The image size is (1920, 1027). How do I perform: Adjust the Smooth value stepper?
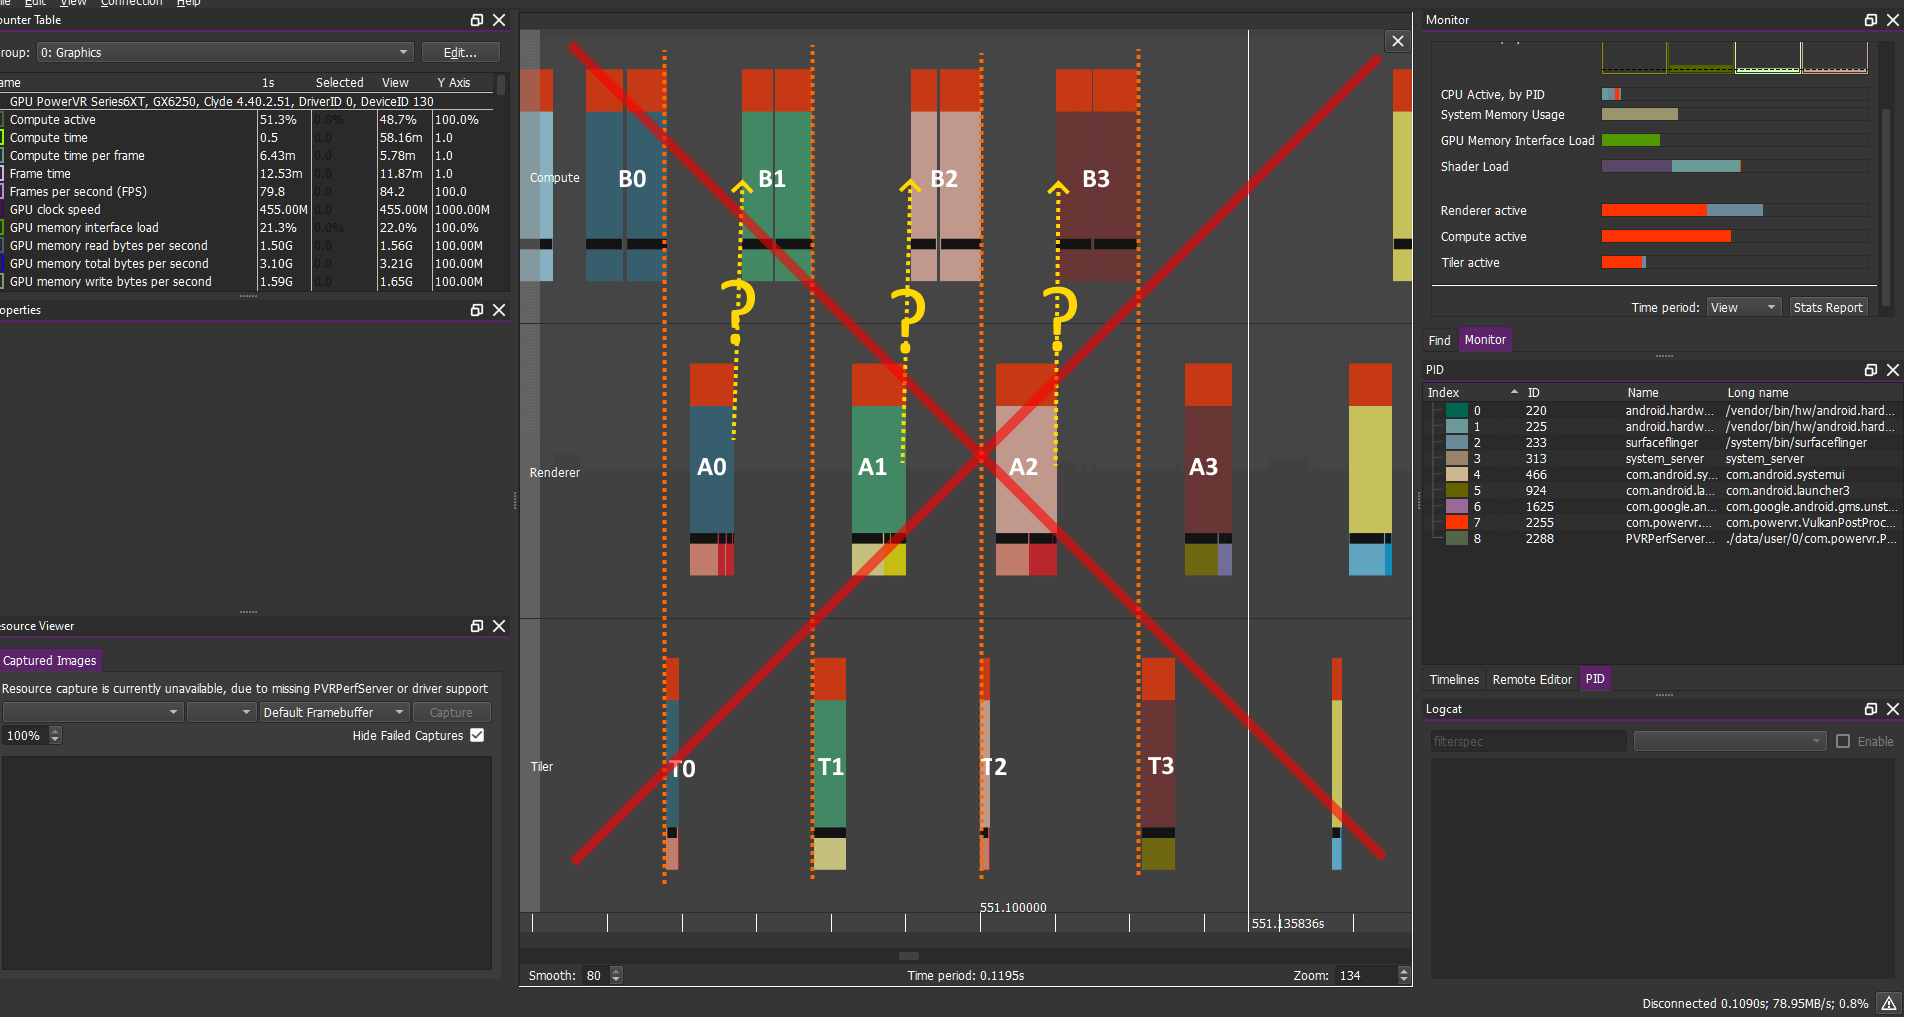(x=616, y=975)
